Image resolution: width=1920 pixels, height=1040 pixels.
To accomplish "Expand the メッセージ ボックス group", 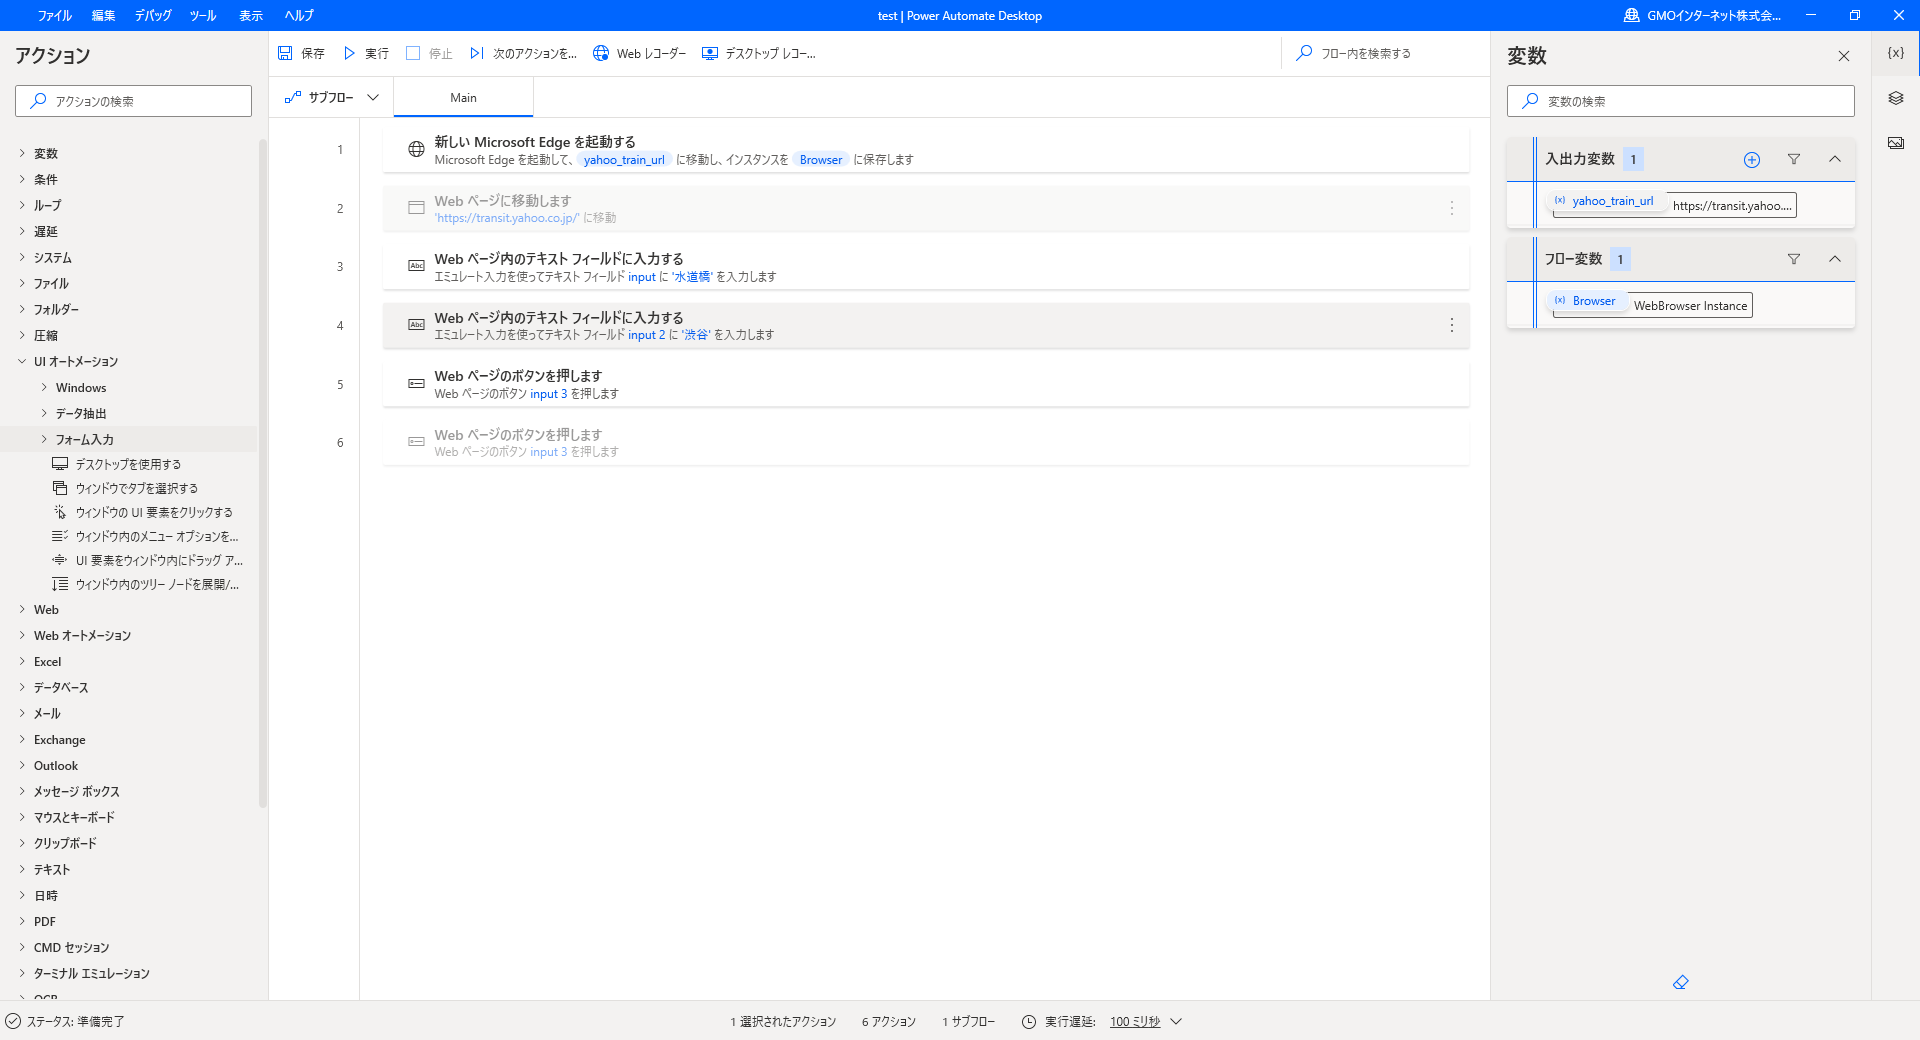I will click(22, 791).
